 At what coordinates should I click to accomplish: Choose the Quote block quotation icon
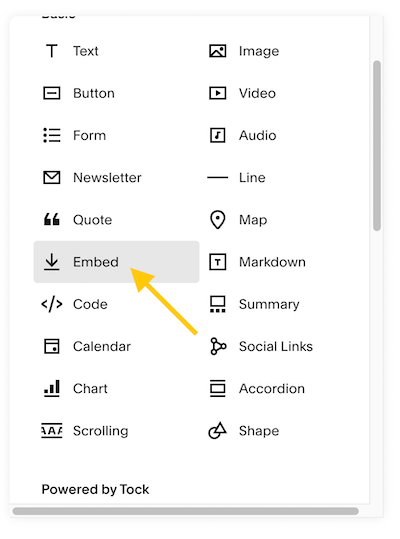(x=52, y=219)
